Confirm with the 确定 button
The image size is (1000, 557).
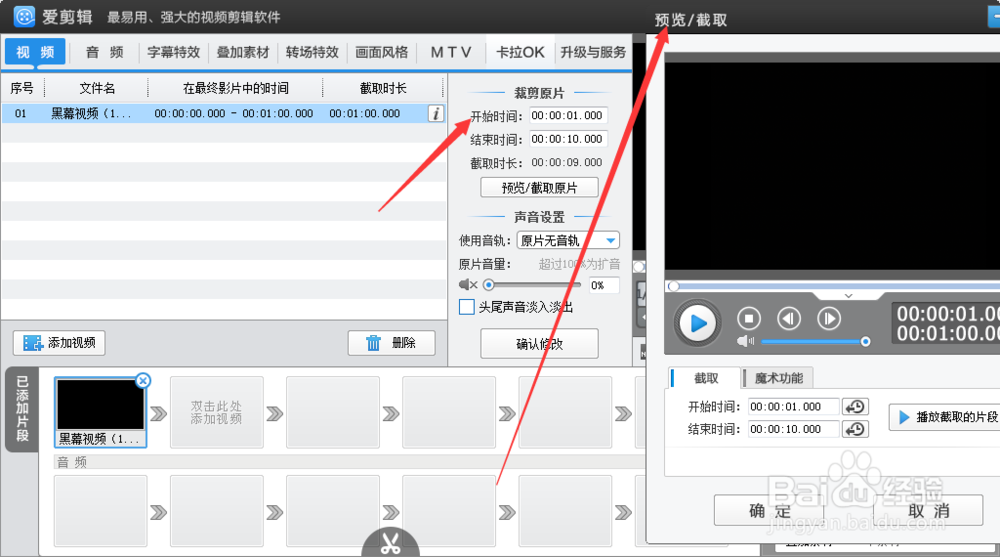pos(769,510)
